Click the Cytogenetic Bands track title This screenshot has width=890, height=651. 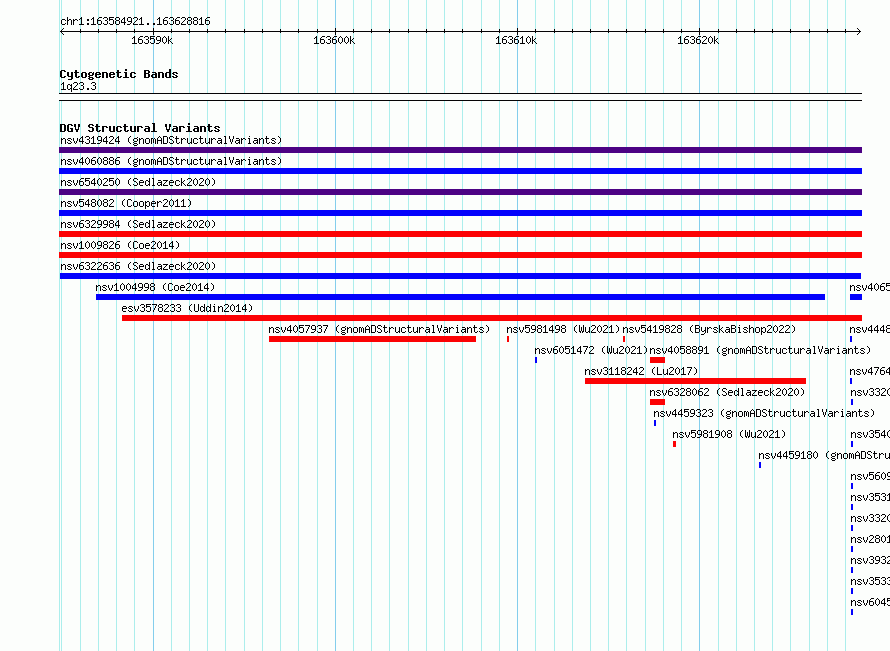tap(119, 74)
